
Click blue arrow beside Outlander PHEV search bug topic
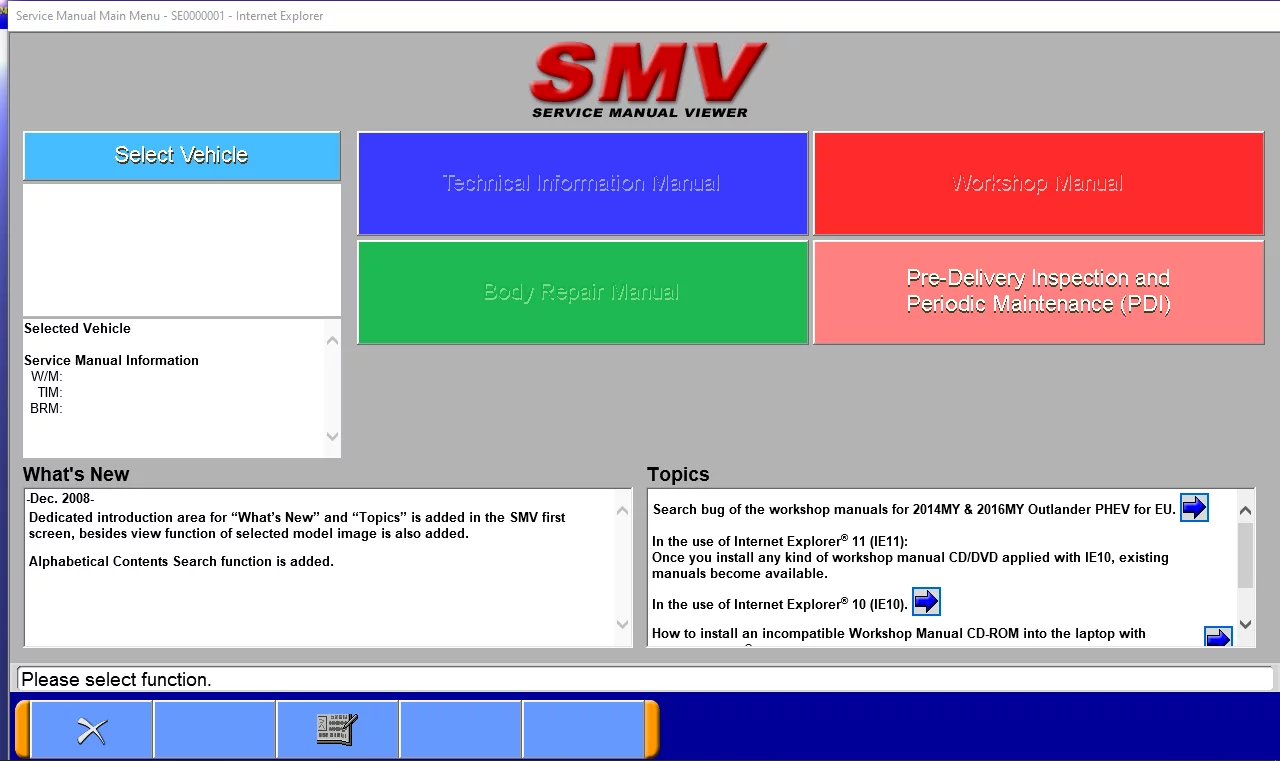coord(1194,508)
